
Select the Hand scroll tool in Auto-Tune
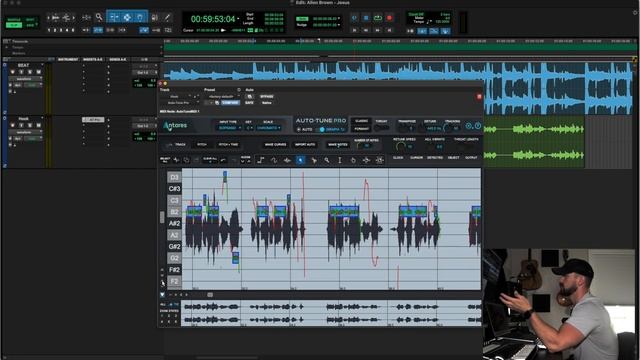(353, 160)
